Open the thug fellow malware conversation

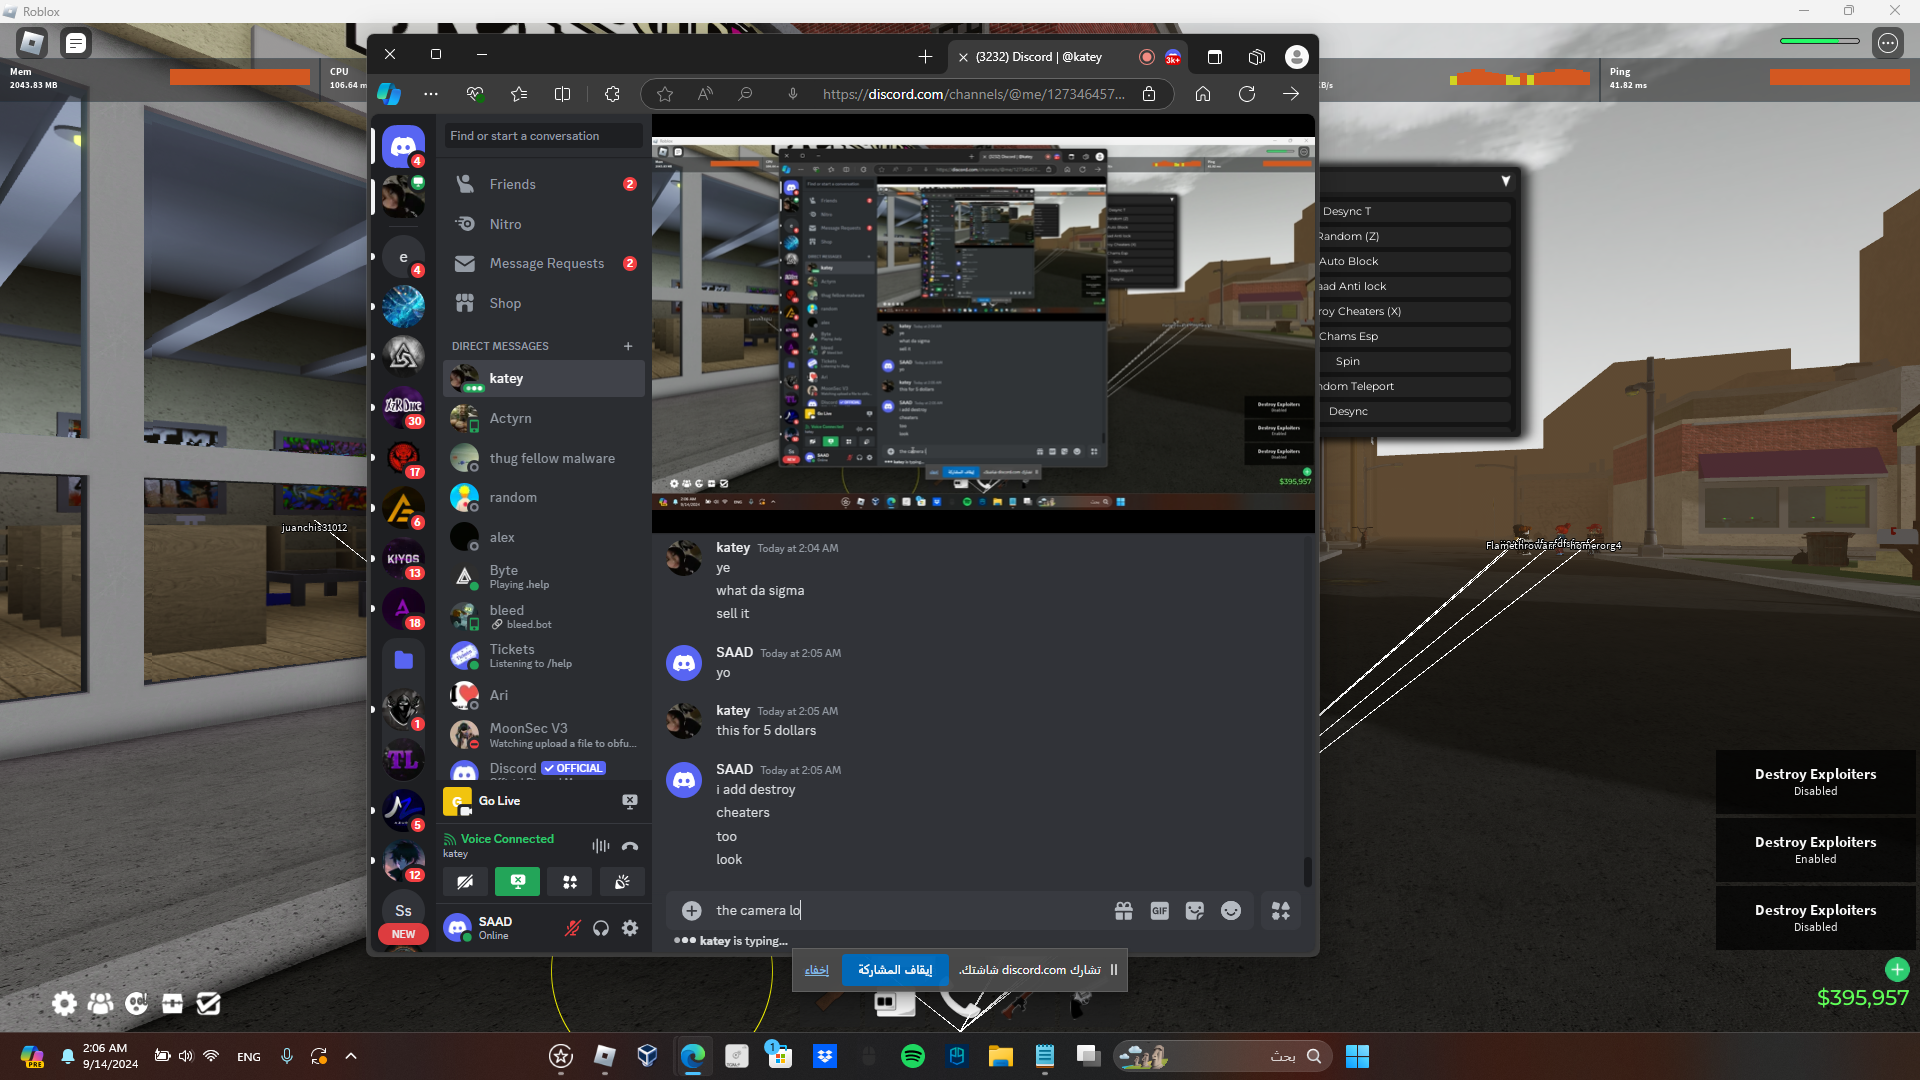point(544,458)
